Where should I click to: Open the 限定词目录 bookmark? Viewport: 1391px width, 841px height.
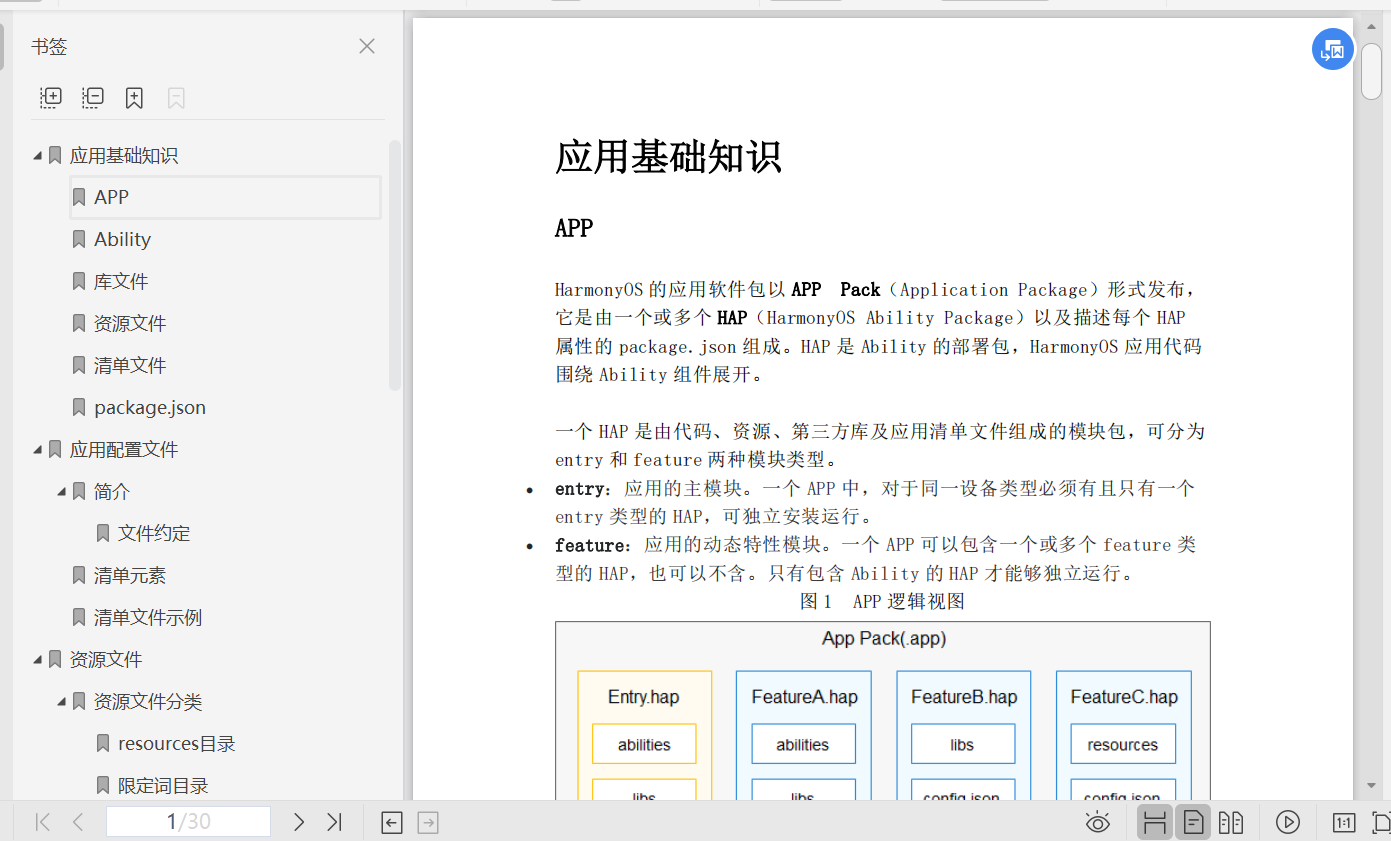tap(163, 785)
